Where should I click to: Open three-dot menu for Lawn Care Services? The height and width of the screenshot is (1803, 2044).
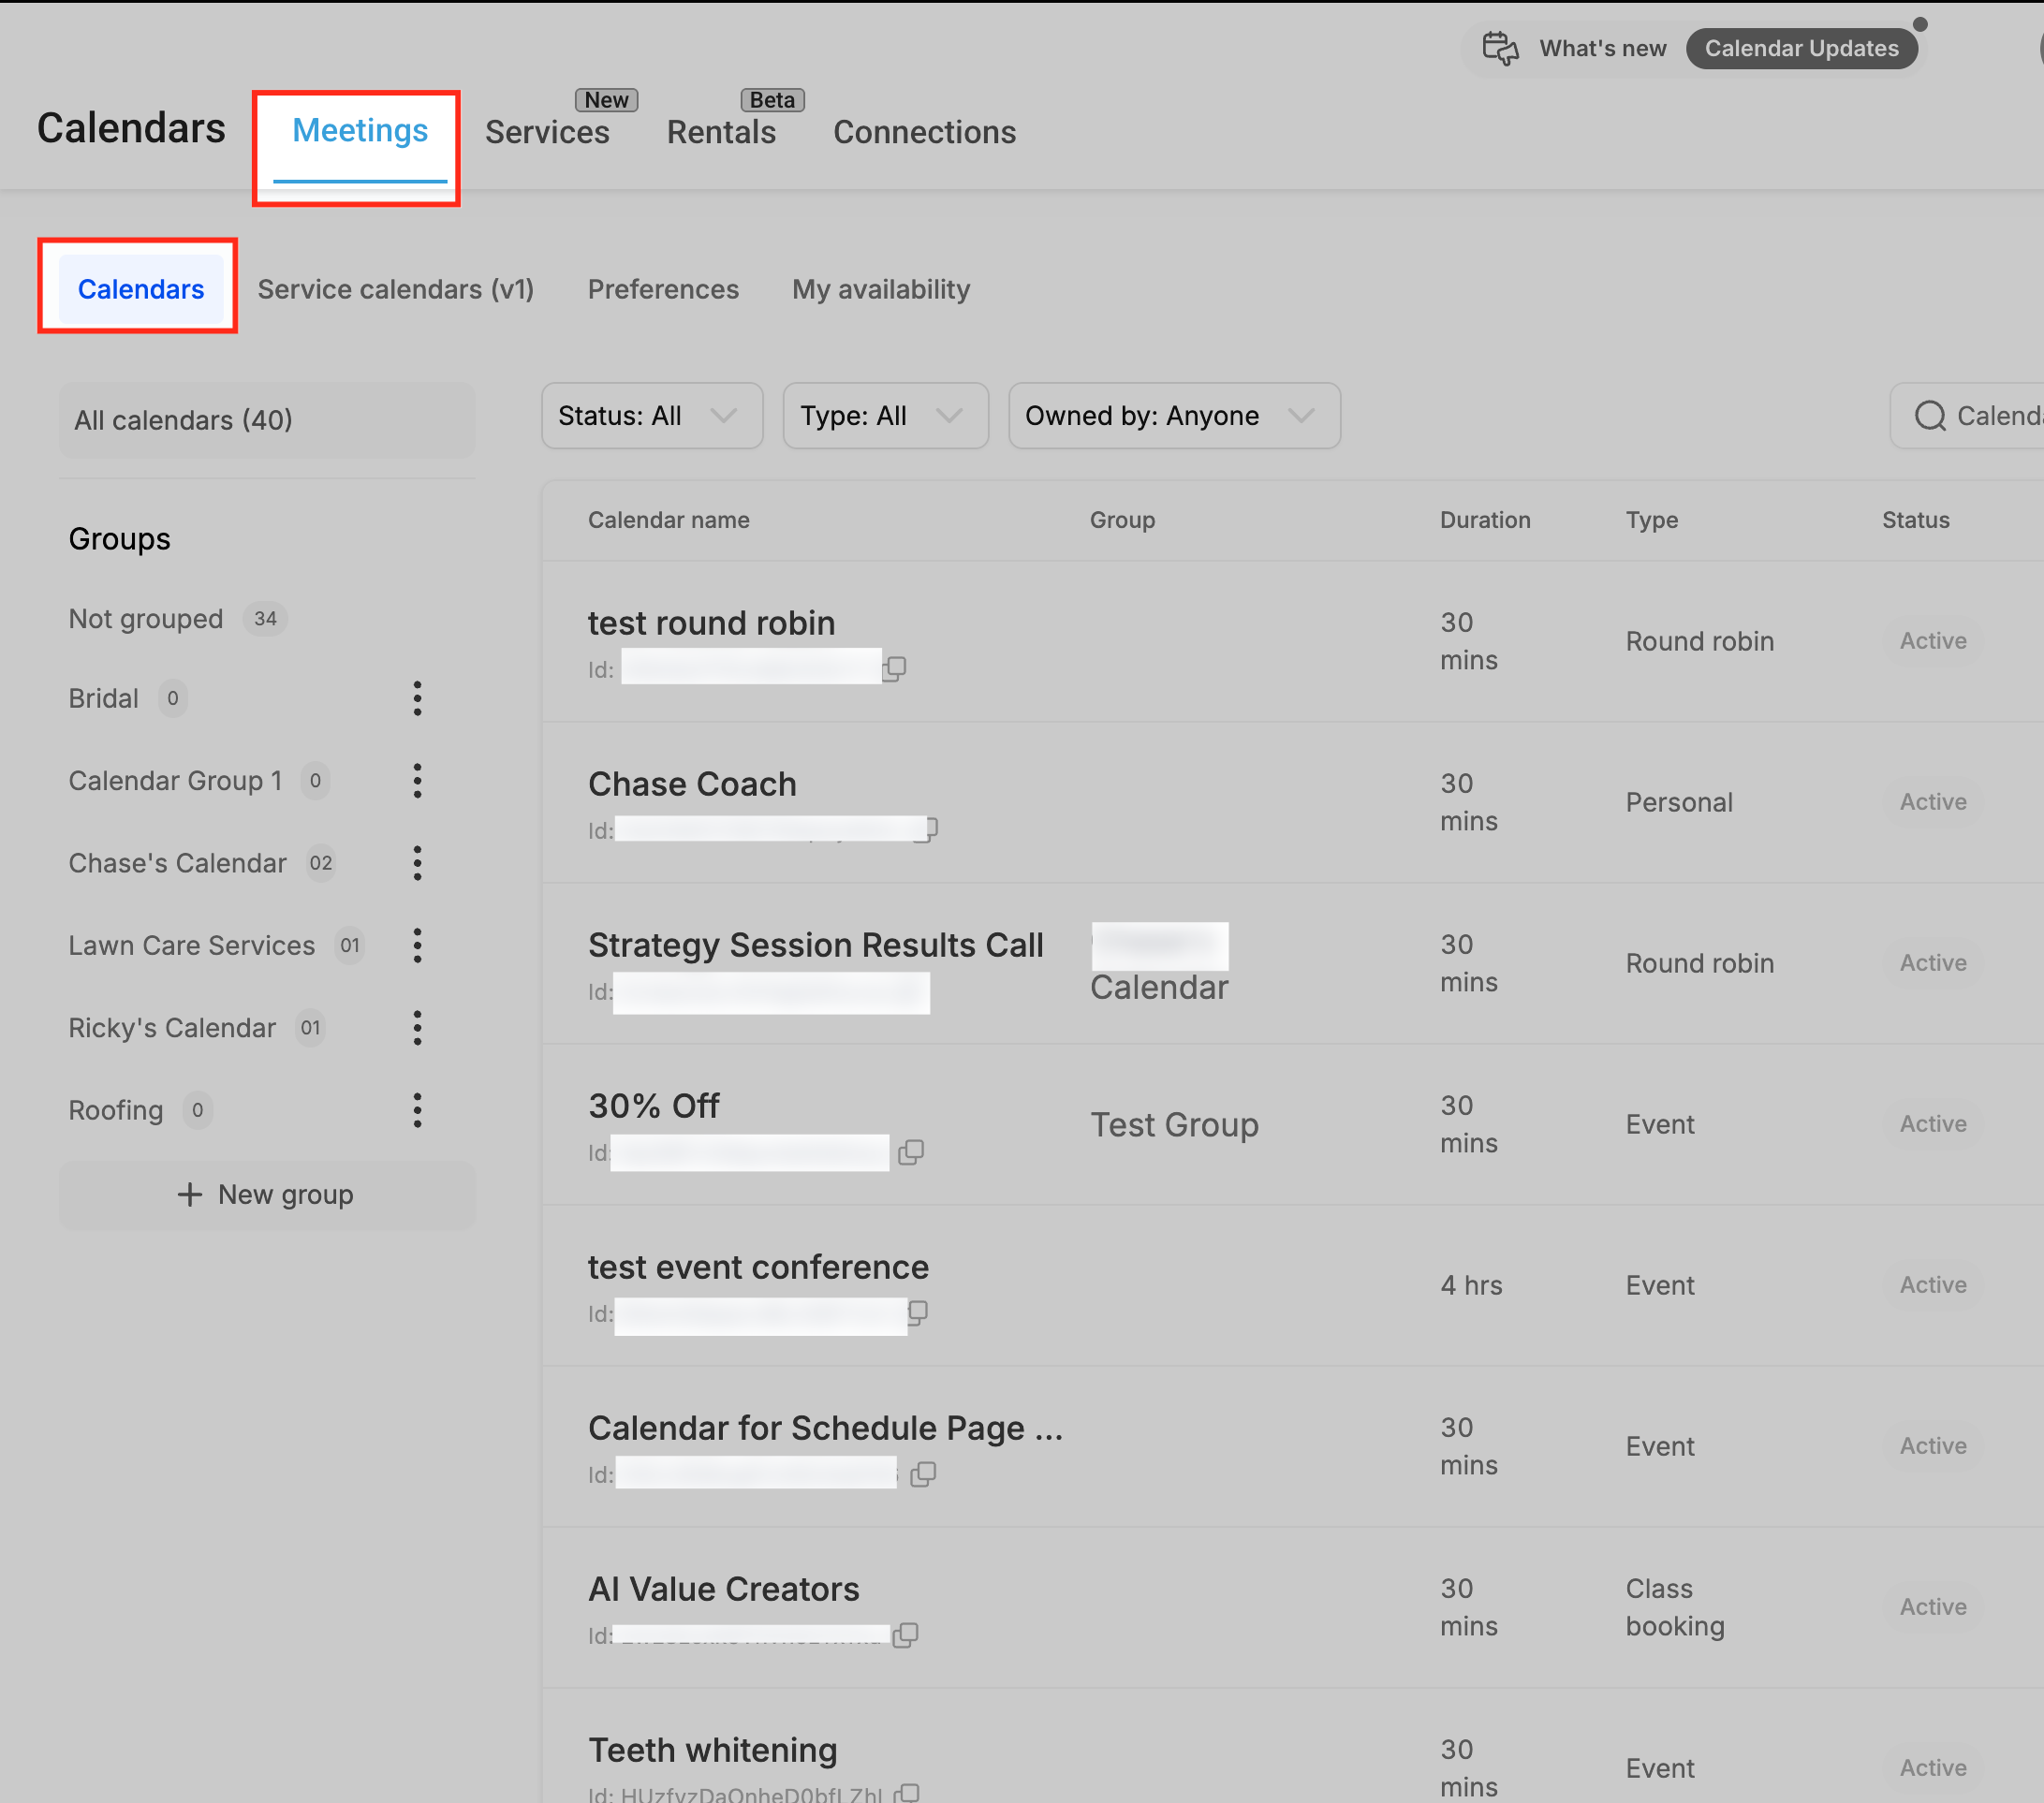417,945
